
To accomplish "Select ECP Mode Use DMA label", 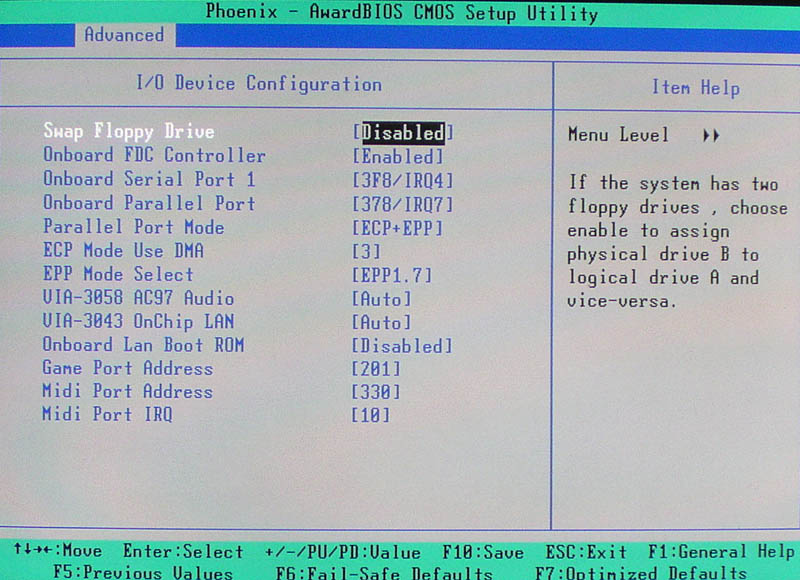I will tap(123, 250).
